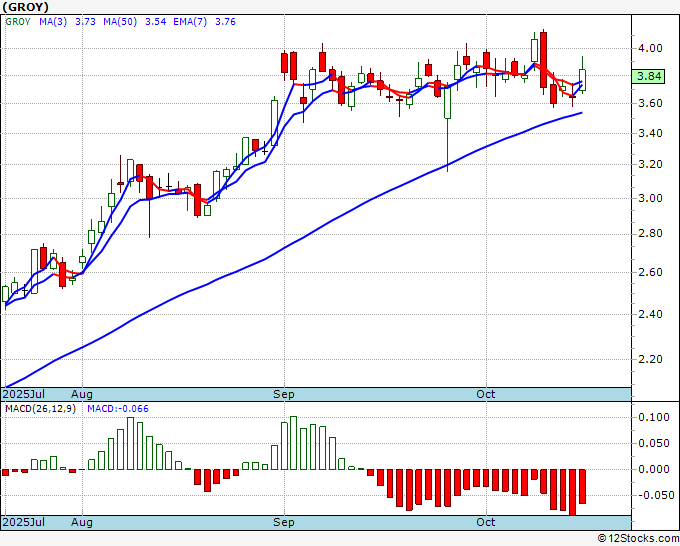Click the (GROY) chart title
This screenshot has width=680, height=546.
point(25,7)
